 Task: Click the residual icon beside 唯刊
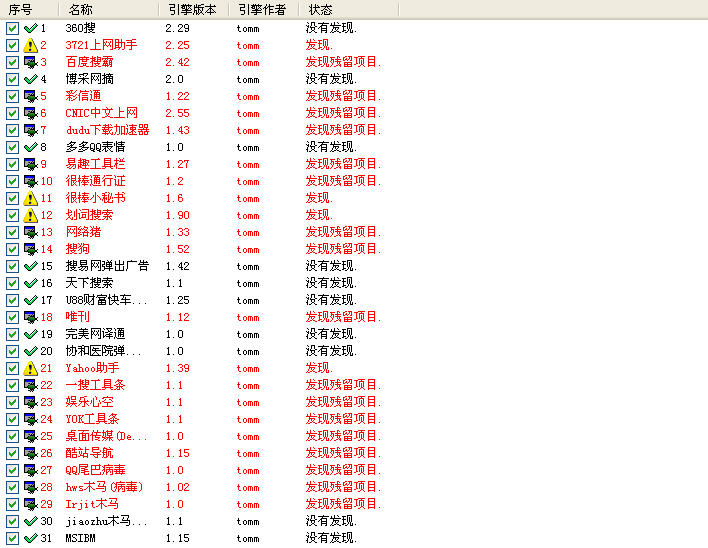(30, 317)
